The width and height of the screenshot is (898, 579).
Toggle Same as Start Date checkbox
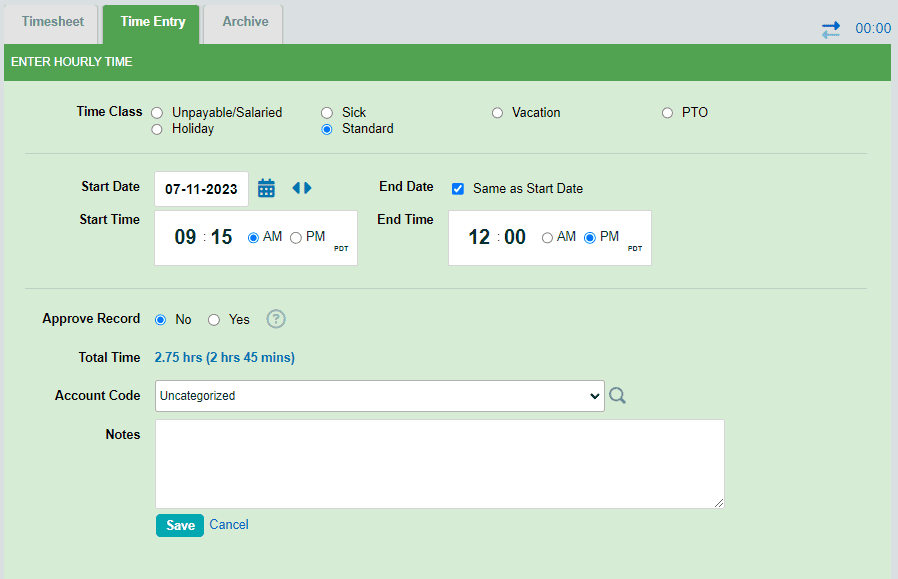click(458, 189)
